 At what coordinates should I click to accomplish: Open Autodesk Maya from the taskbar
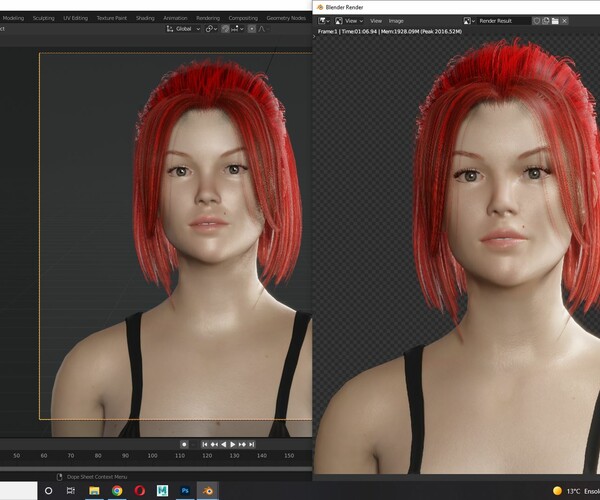(x=162, y=490)
